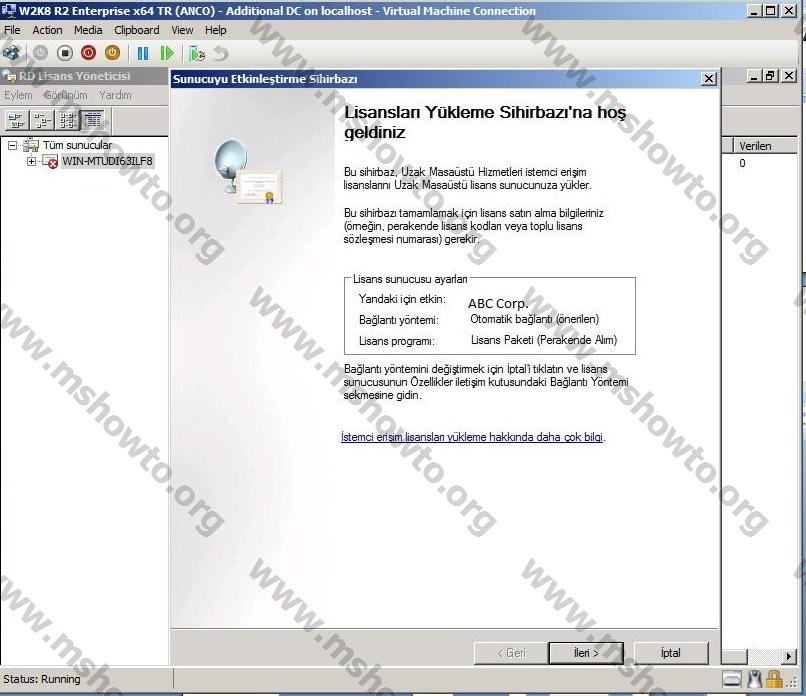The image size is (806, 696).
Task: Expand the WIN-MTUDI63ILF8 server node
Action: [x=31, y=161]
